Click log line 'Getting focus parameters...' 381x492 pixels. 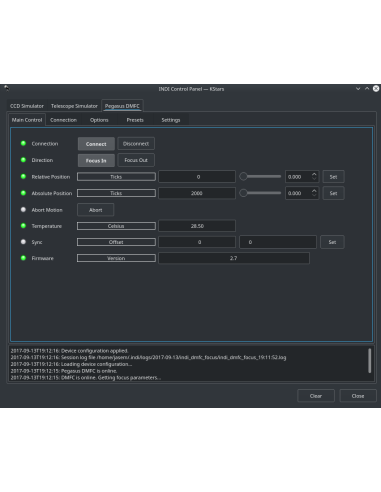point(86,378)
